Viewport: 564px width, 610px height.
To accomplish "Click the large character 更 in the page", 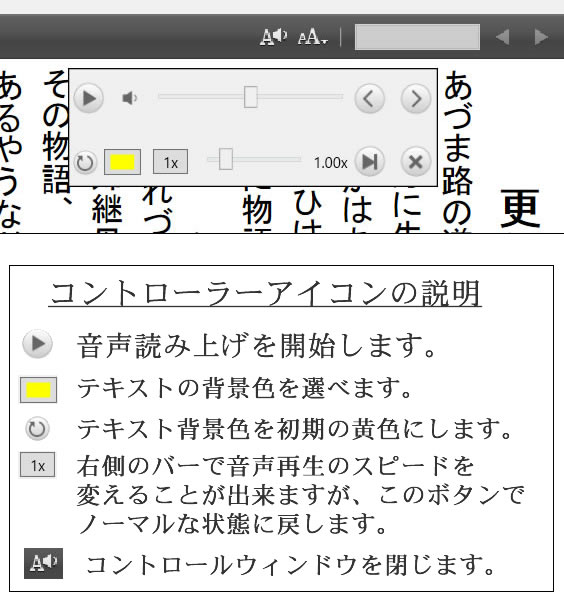I will pos(520,208).
